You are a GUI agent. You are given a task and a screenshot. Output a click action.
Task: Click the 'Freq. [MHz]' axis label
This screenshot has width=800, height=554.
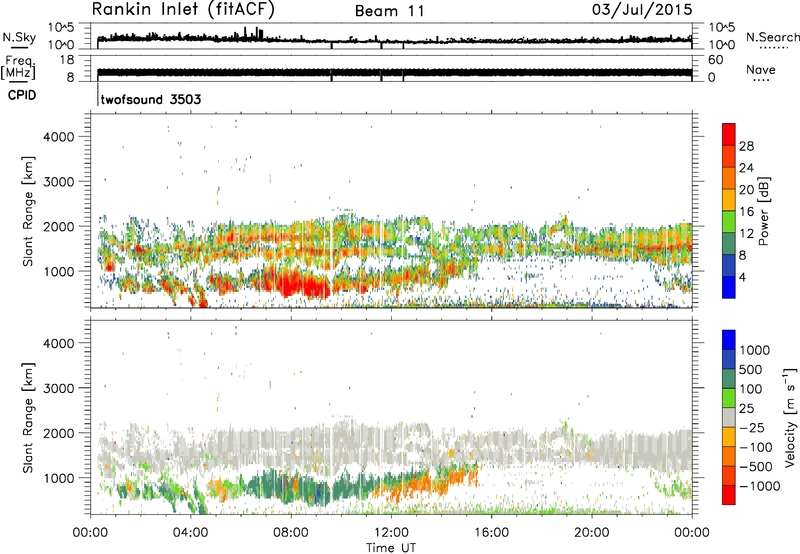click(18, 67)
